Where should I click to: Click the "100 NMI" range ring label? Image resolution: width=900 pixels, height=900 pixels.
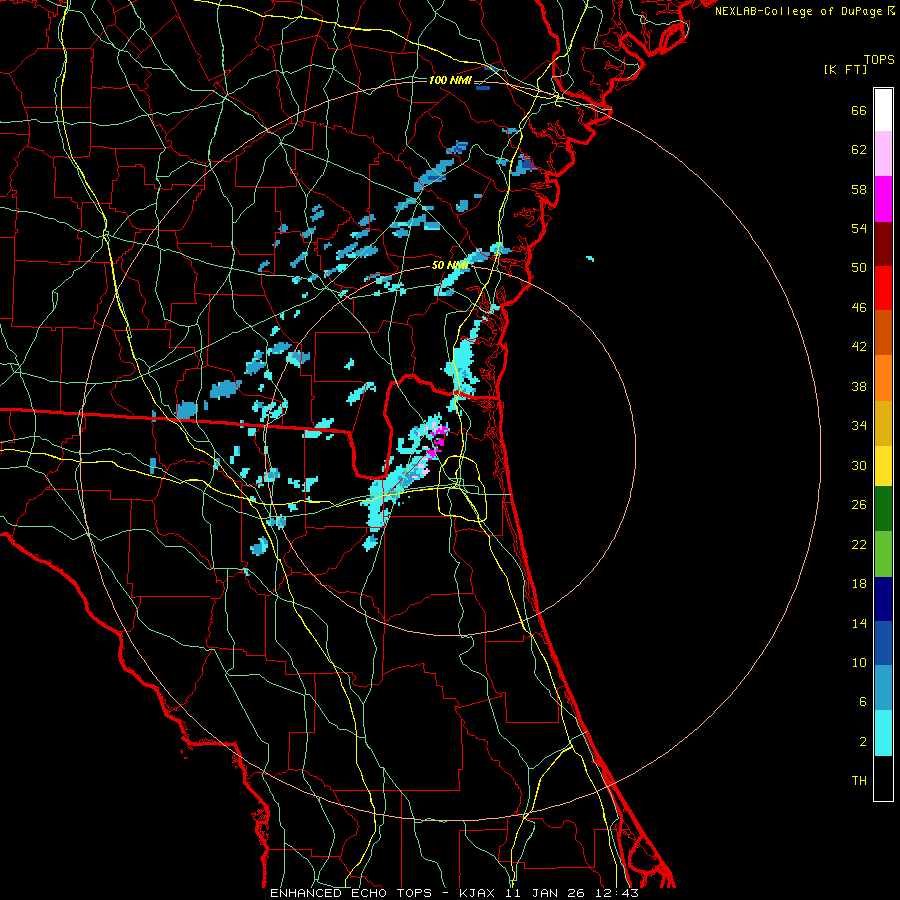(450, 80)
